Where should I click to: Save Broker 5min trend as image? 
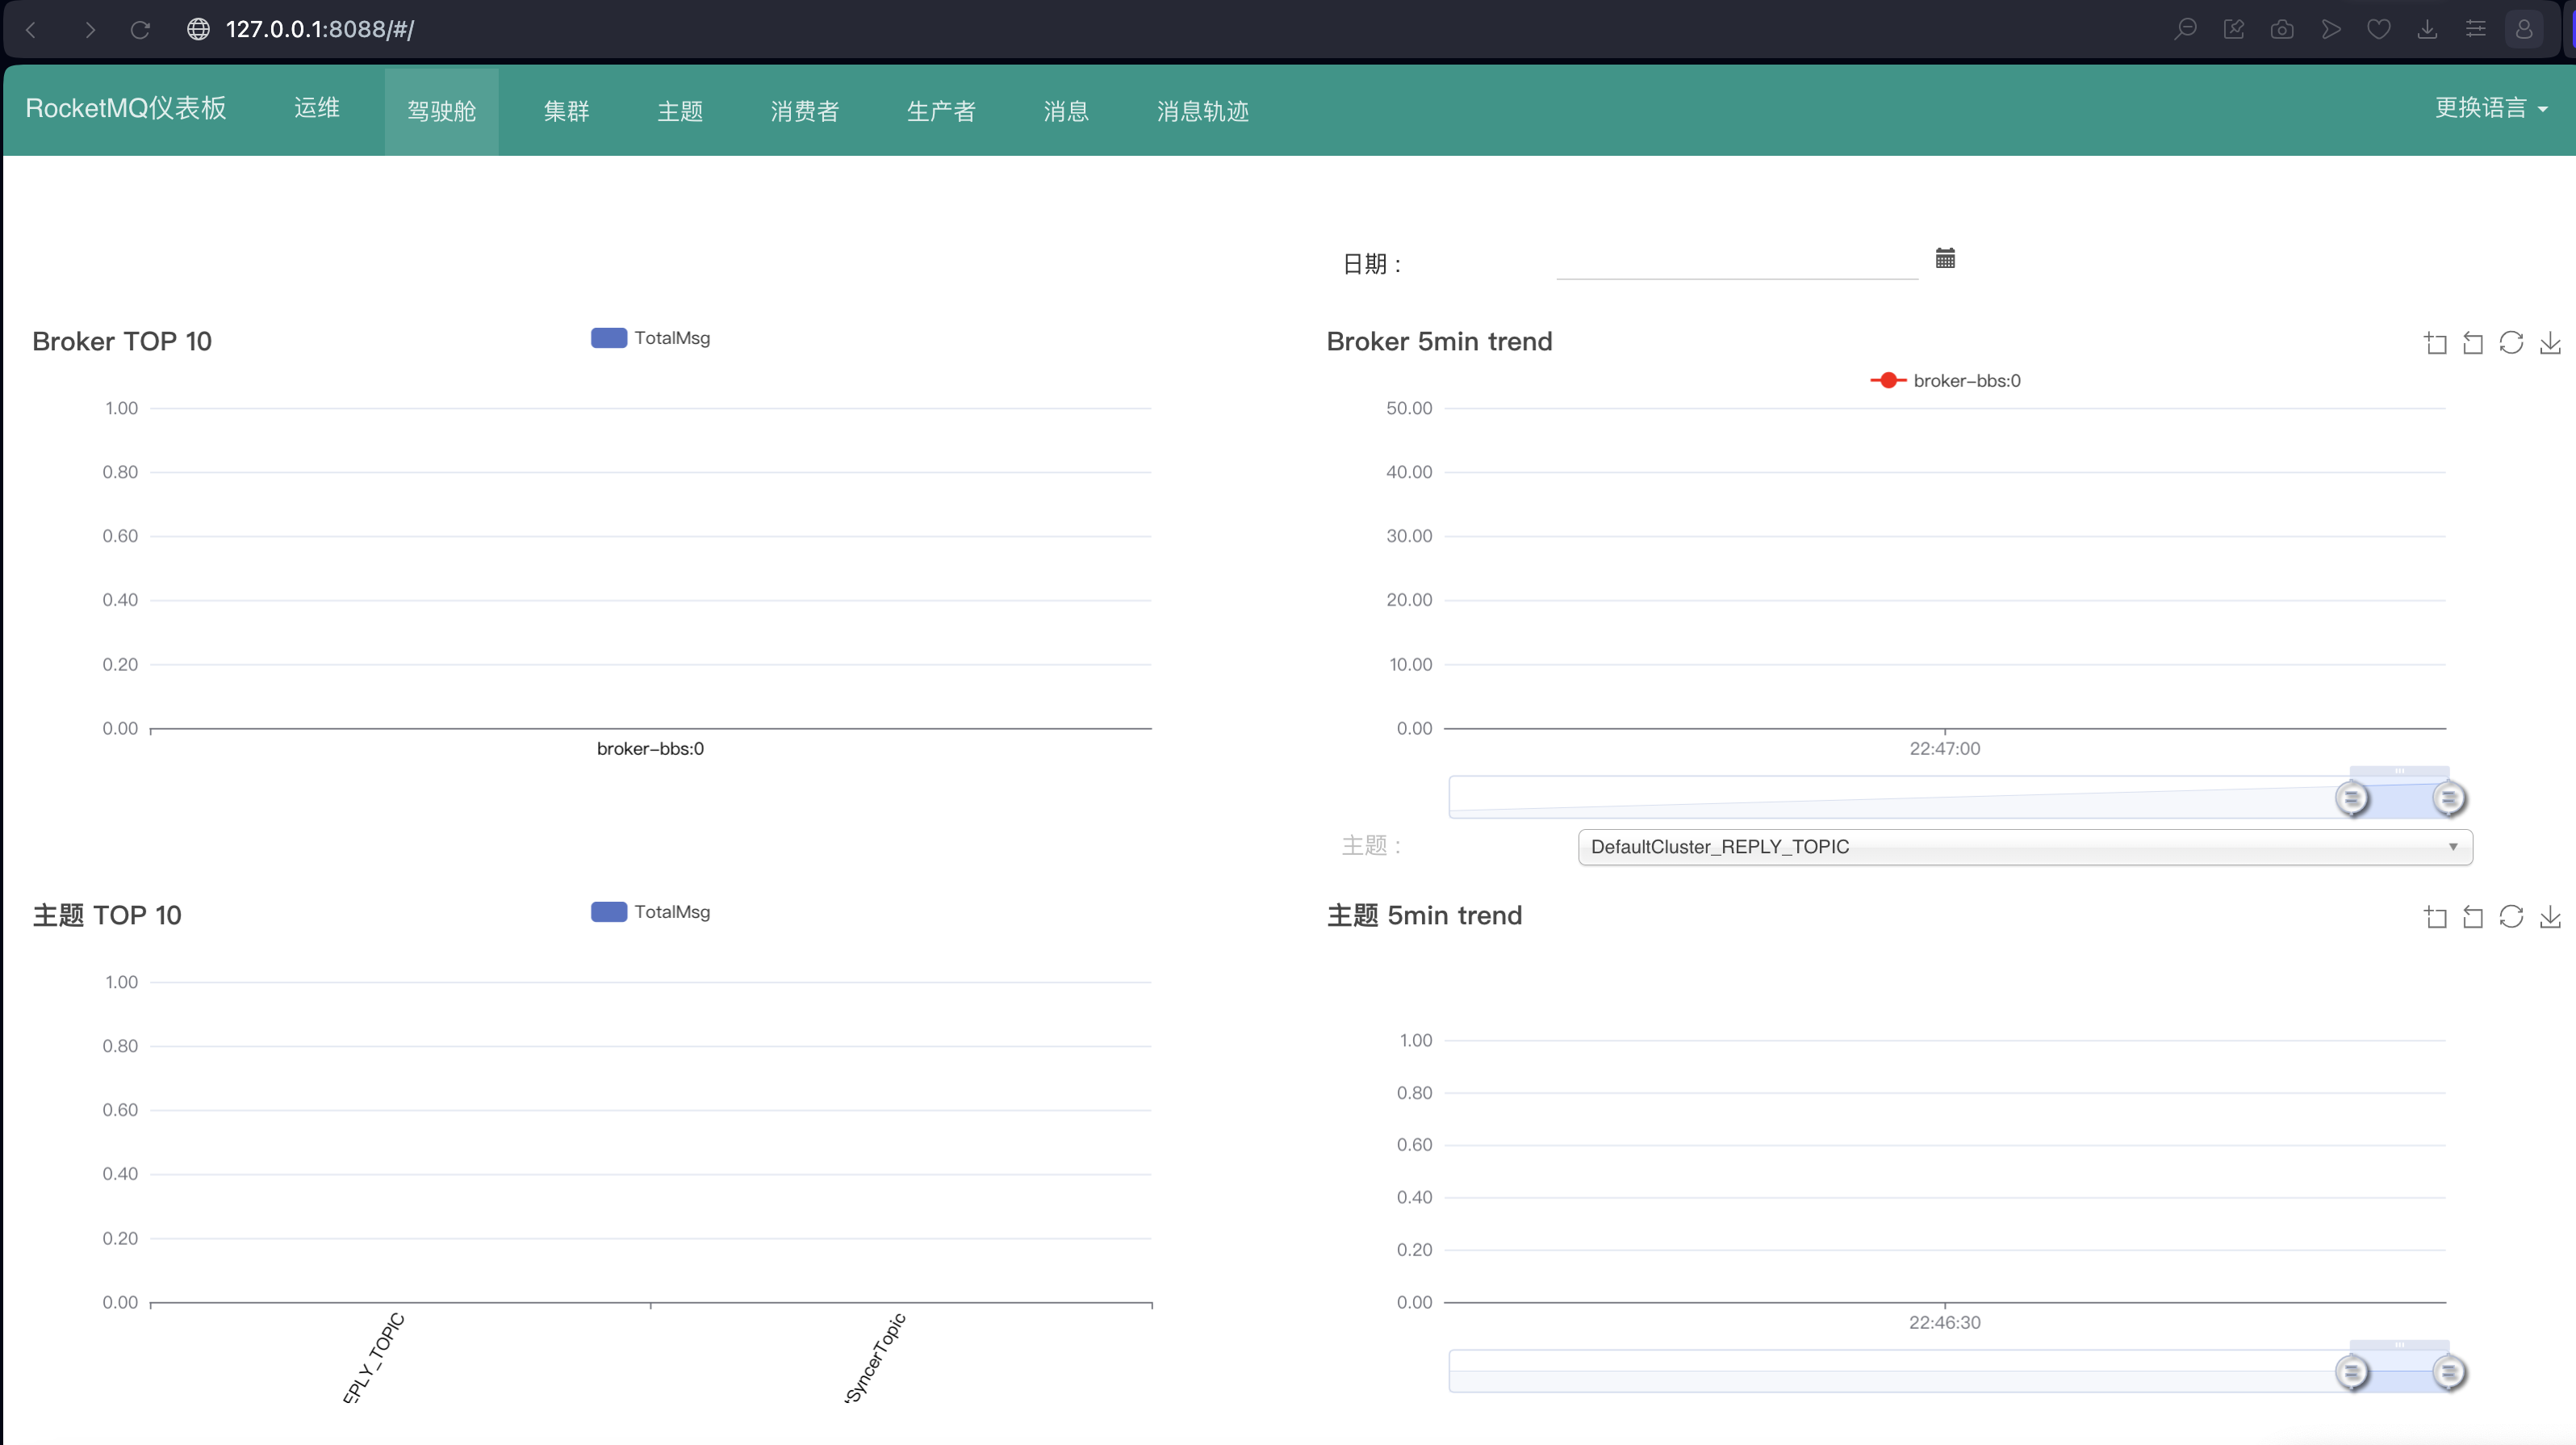(2550, 343)
